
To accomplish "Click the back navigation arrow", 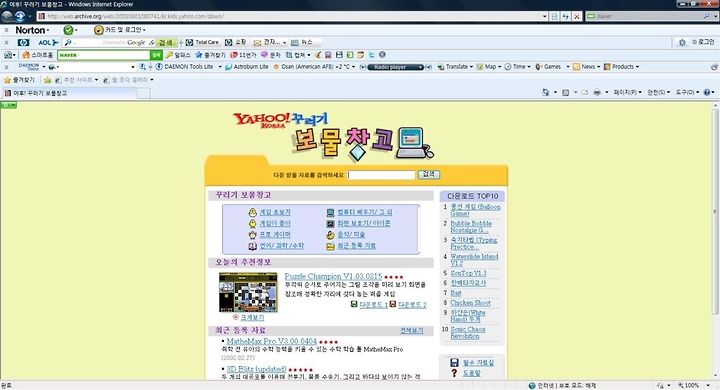I will click(7, 16).
